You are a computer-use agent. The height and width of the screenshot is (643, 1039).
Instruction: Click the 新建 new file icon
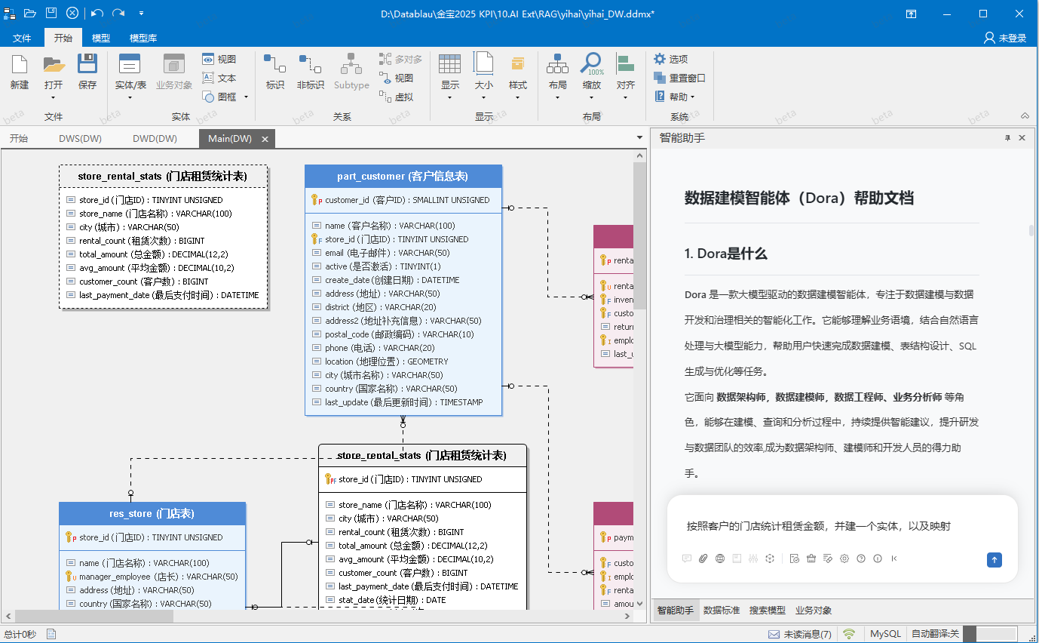(x=19, y=64)
